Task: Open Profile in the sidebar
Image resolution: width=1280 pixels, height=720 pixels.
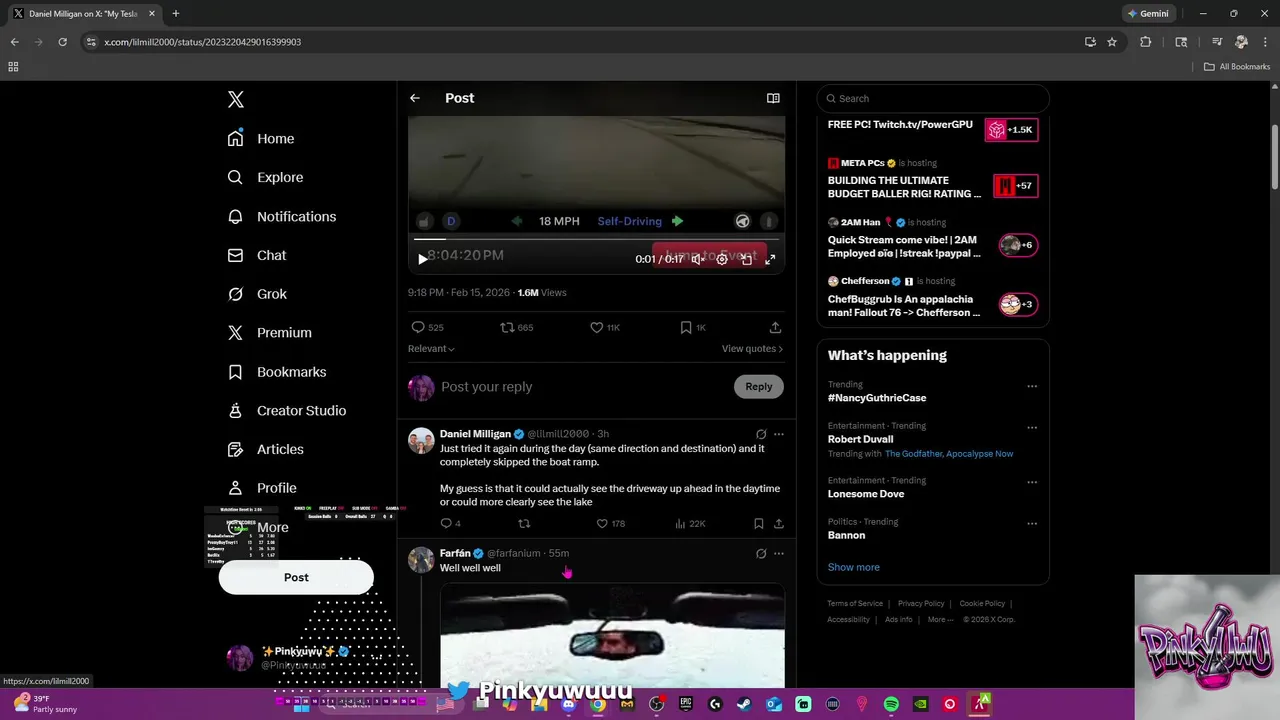Action: click(262, 488)
